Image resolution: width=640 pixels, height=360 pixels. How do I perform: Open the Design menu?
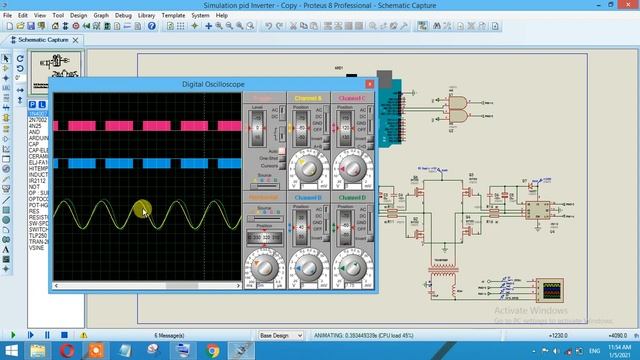pos(78,16)
